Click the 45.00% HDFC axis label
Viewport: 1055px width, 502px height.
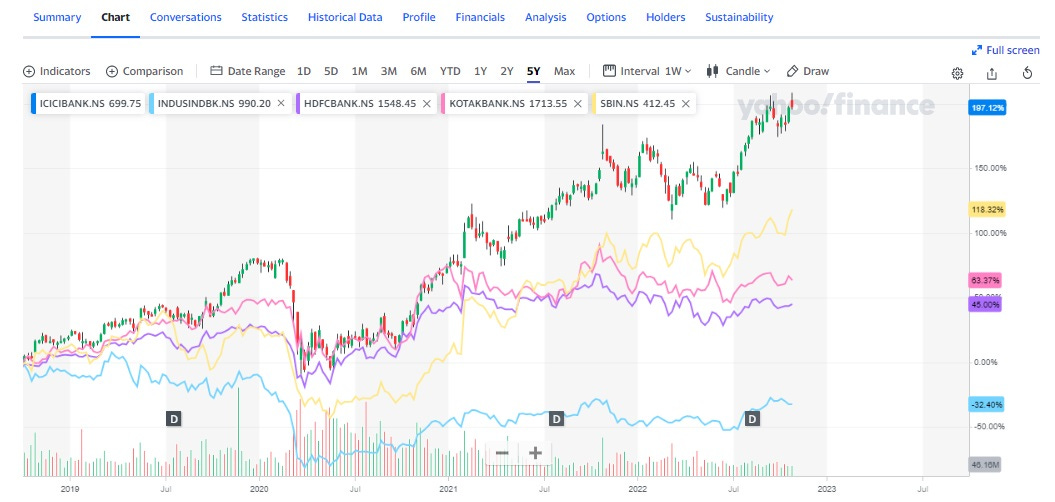[986, 305]
